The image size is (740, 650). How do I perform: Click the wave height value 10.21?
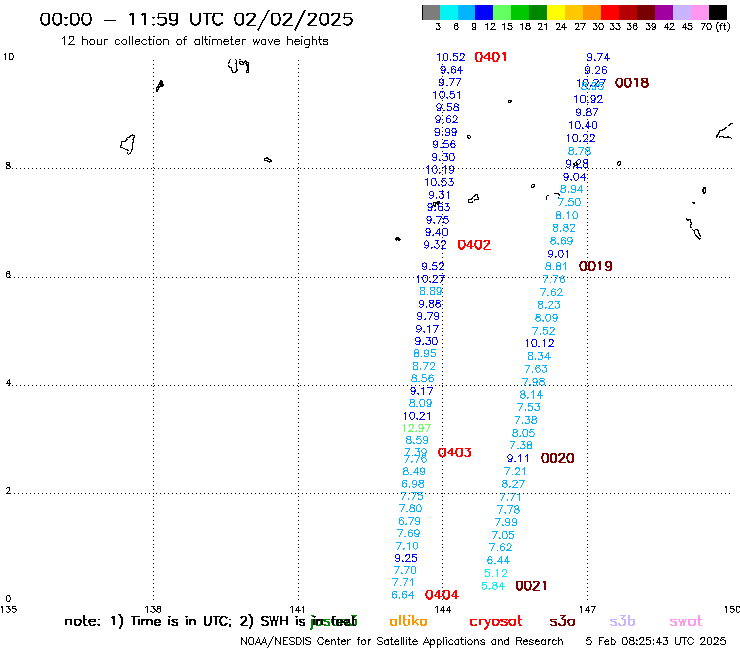[x=417, y=416]
